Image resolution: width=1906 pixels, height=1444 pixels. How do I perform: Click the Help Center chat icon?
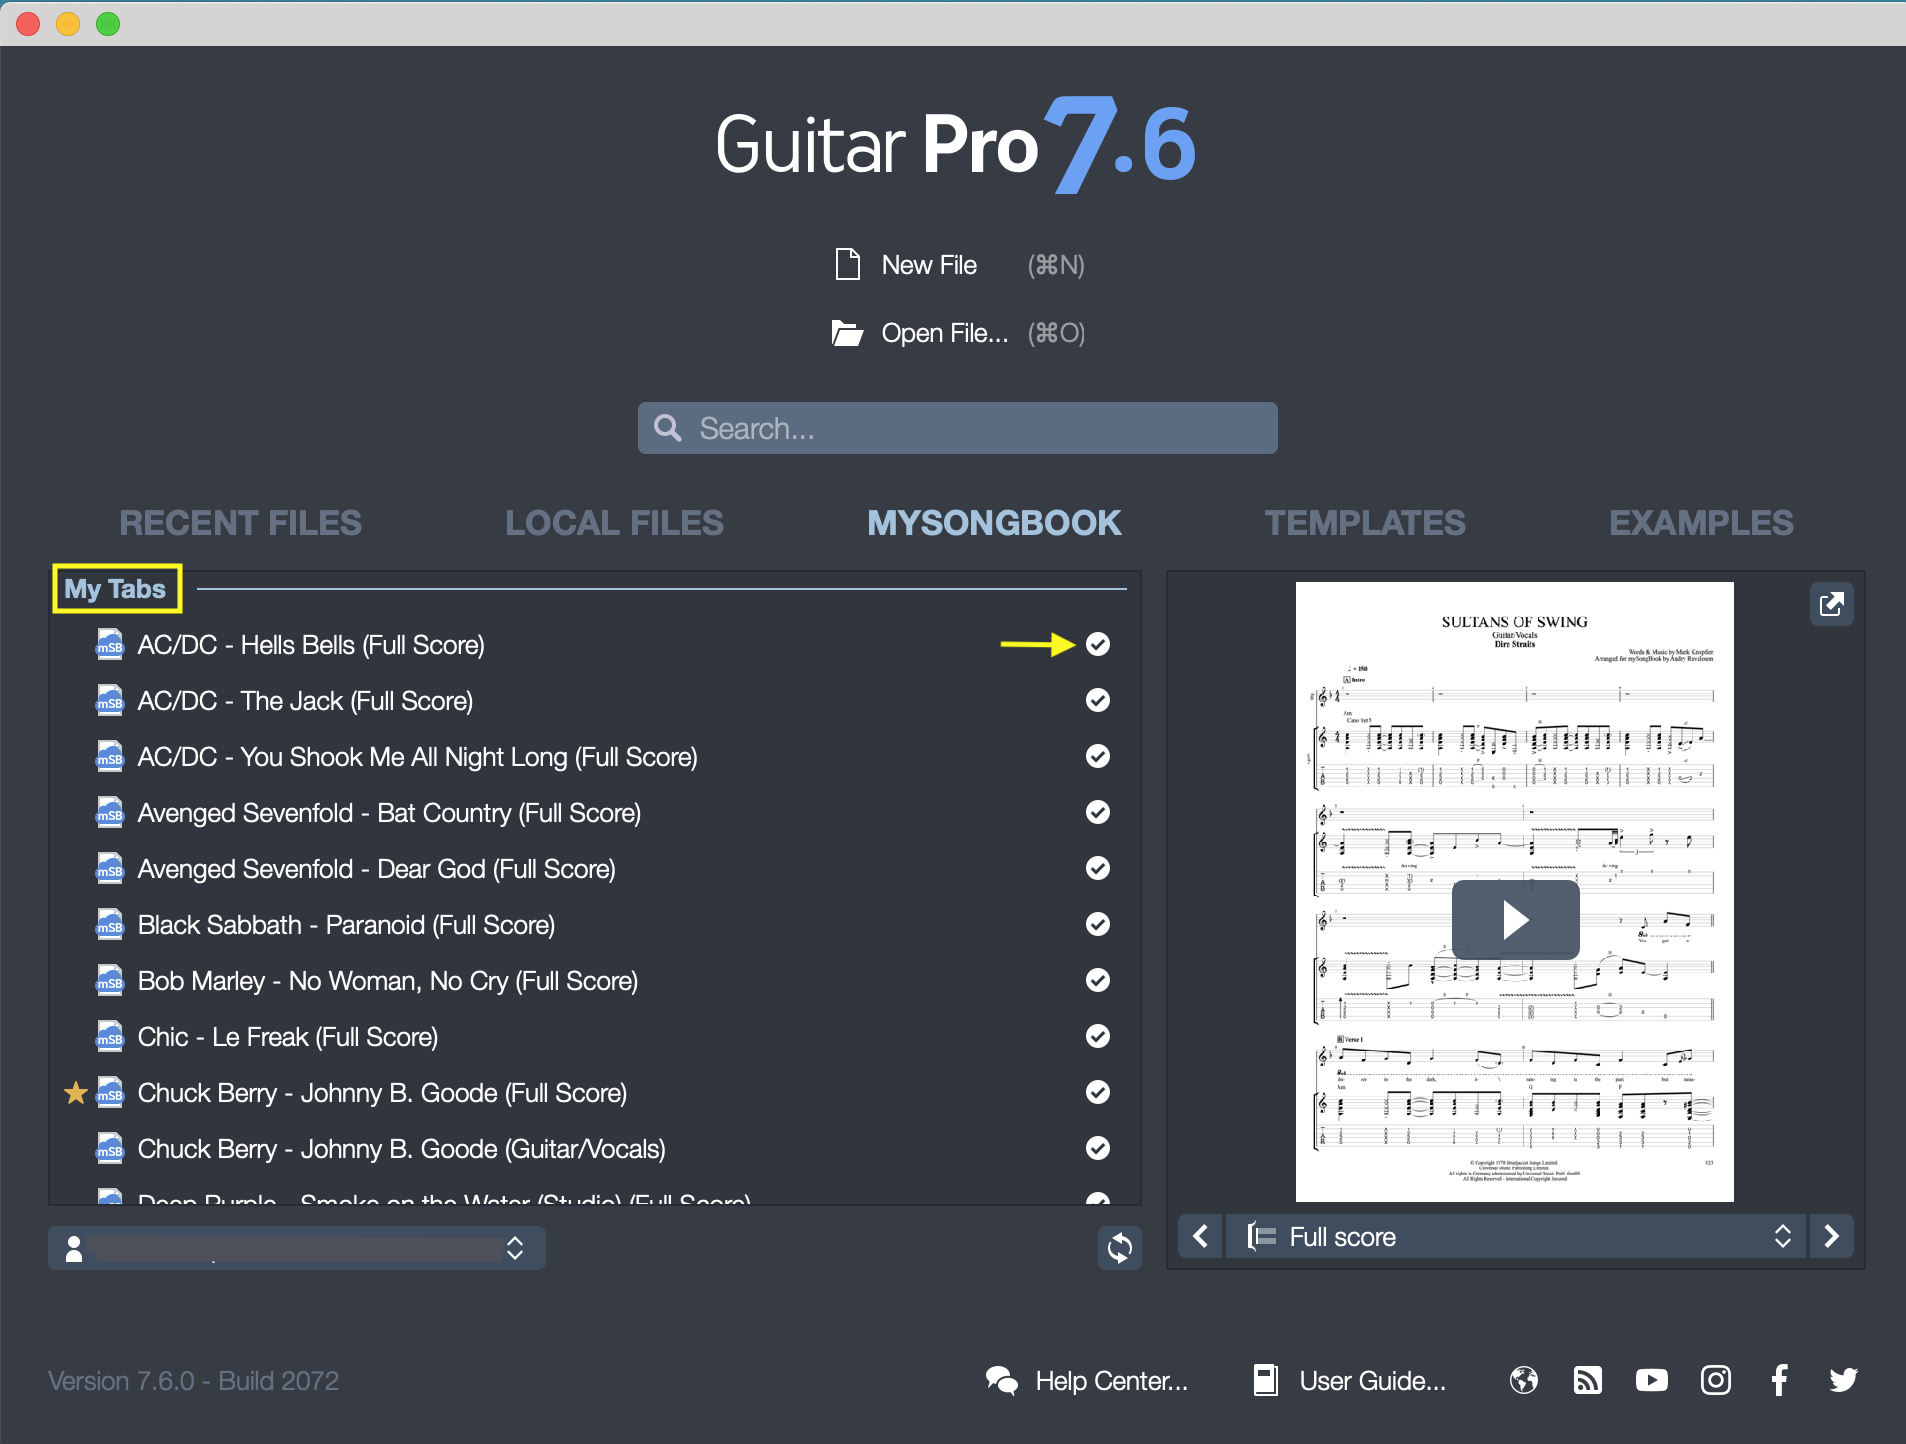click(x=1001, y=1381)
